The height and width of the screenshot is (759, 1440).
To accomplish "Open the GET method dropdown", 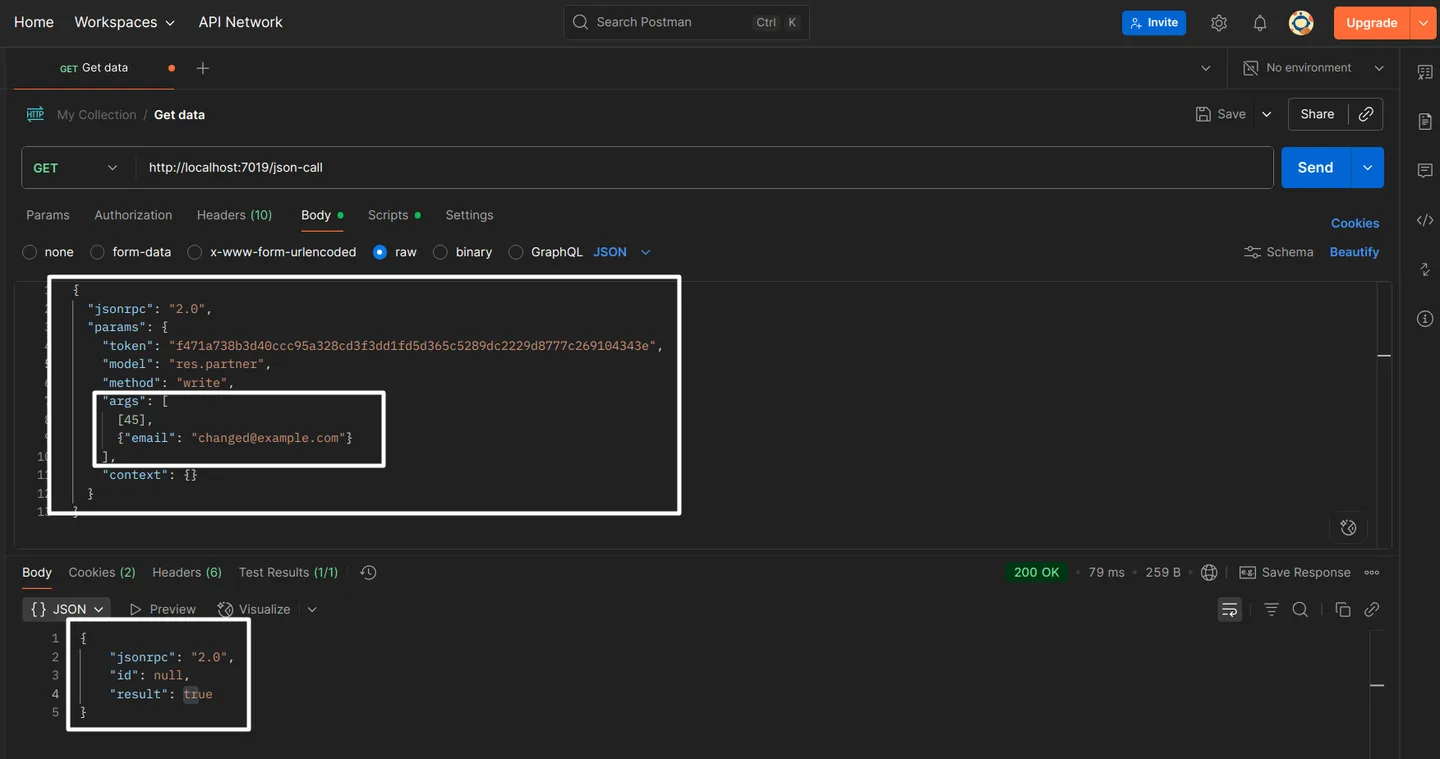I will click(x=75, y=168).
